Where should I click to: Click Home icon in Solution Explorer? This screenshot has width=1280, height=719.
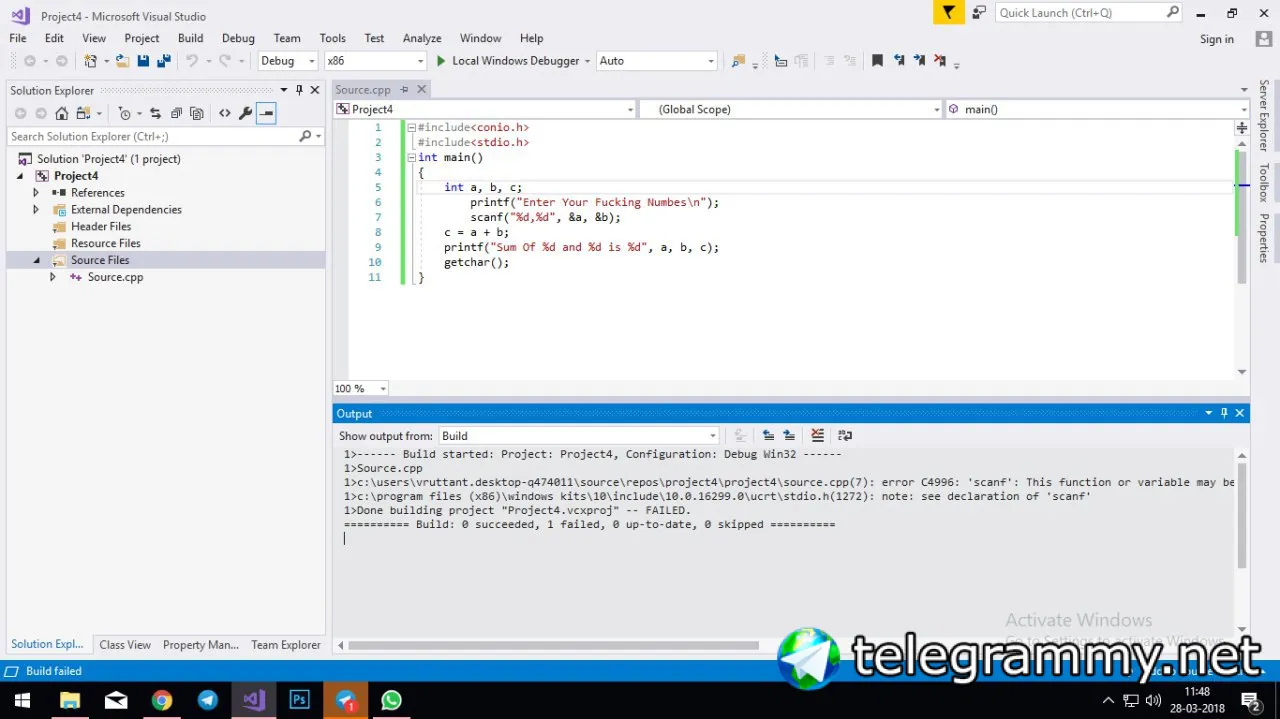click(62, 113)
